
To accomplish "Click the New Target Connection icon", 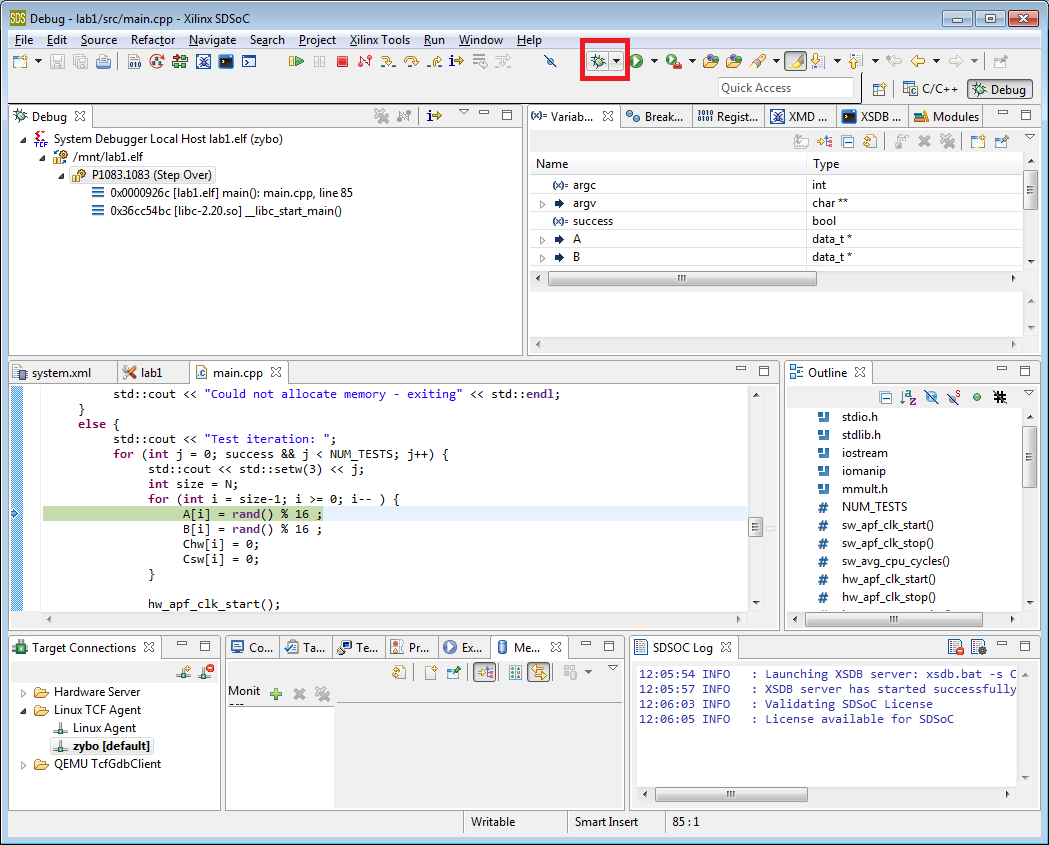I will pos(183,672).
